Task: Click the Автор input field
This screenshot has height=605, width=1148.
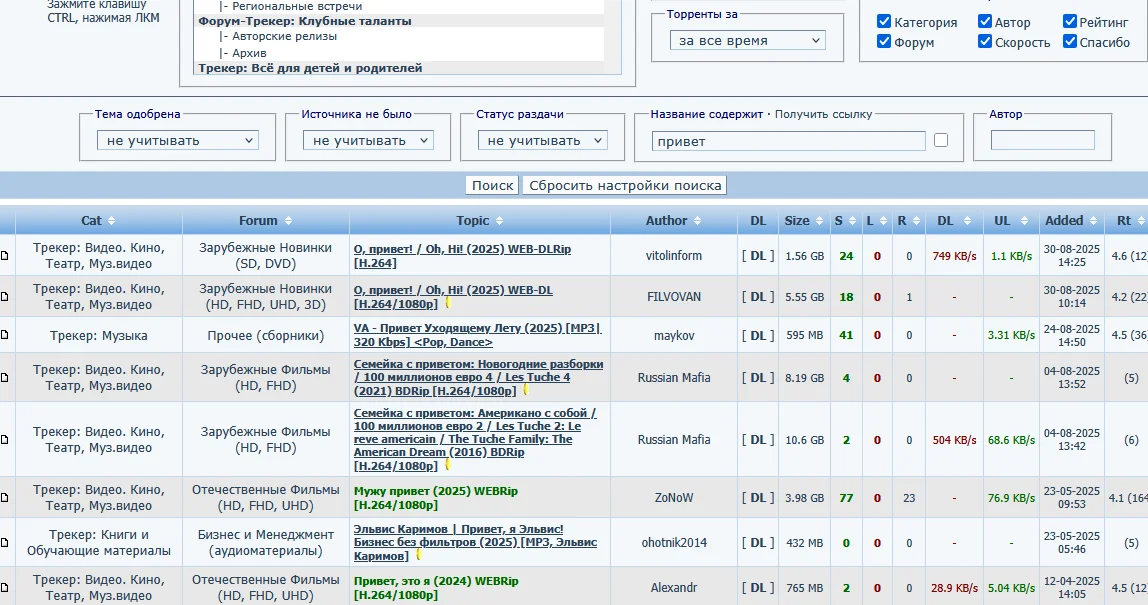Action: coord(1042,140)
